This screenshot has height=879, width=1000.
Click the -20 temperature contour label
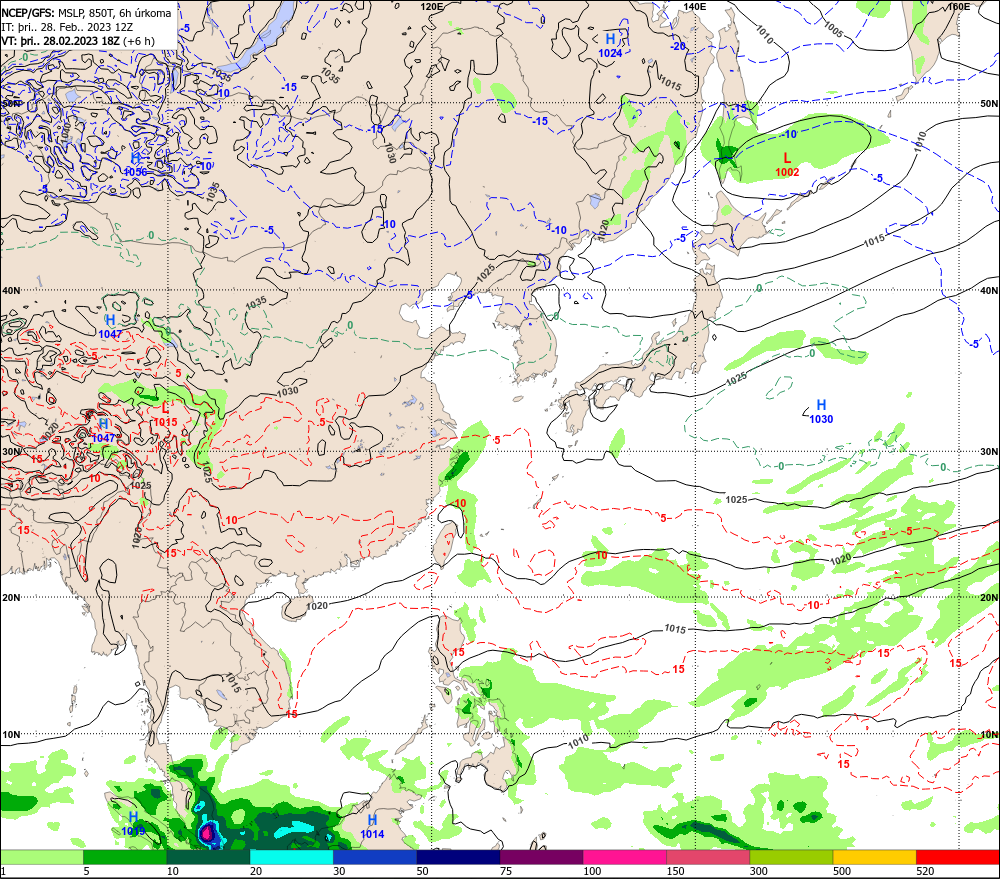pyautogui.click(x=678, y=47)
